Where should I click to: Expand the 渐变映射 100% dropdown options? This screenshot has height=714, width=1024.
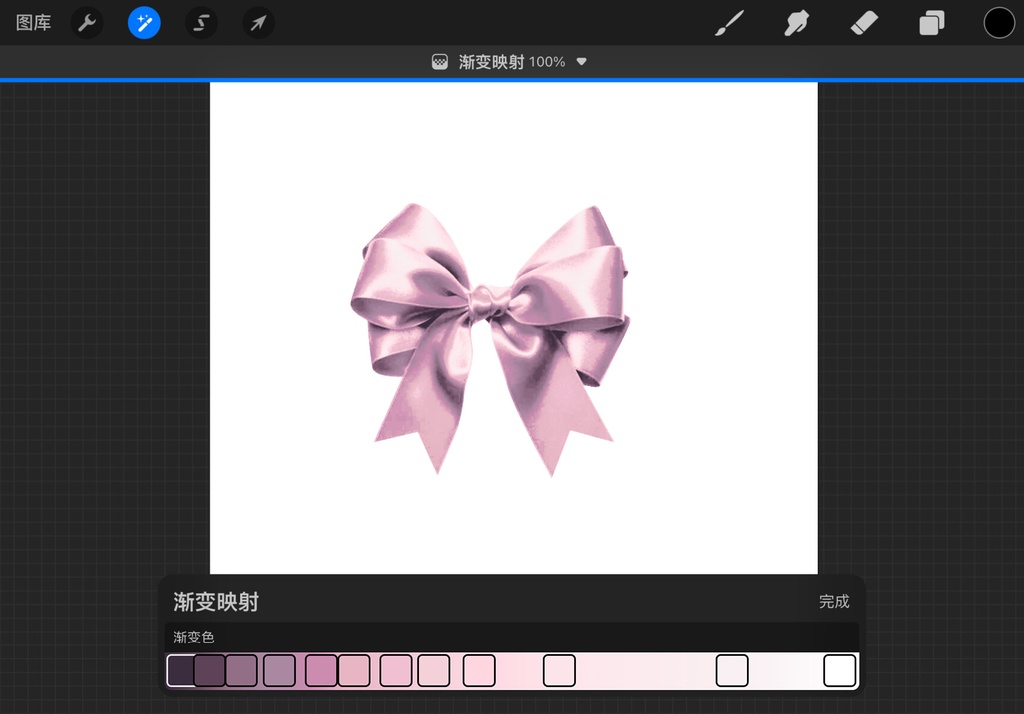point(581,61)
